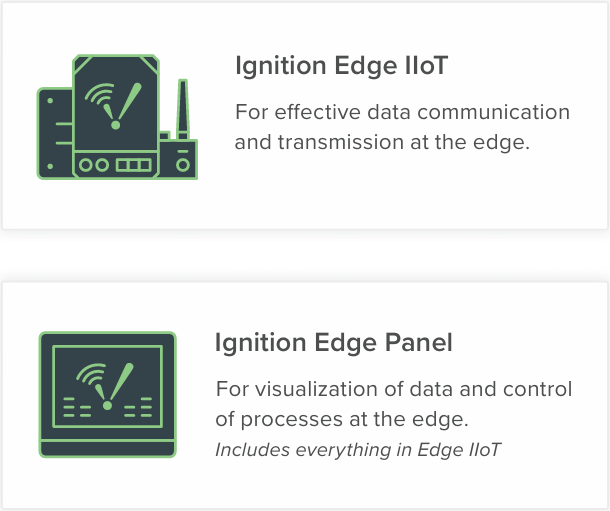
Task: Open the "Ignition Edge IIoT" heading
Action: click(x=342, y=66)
